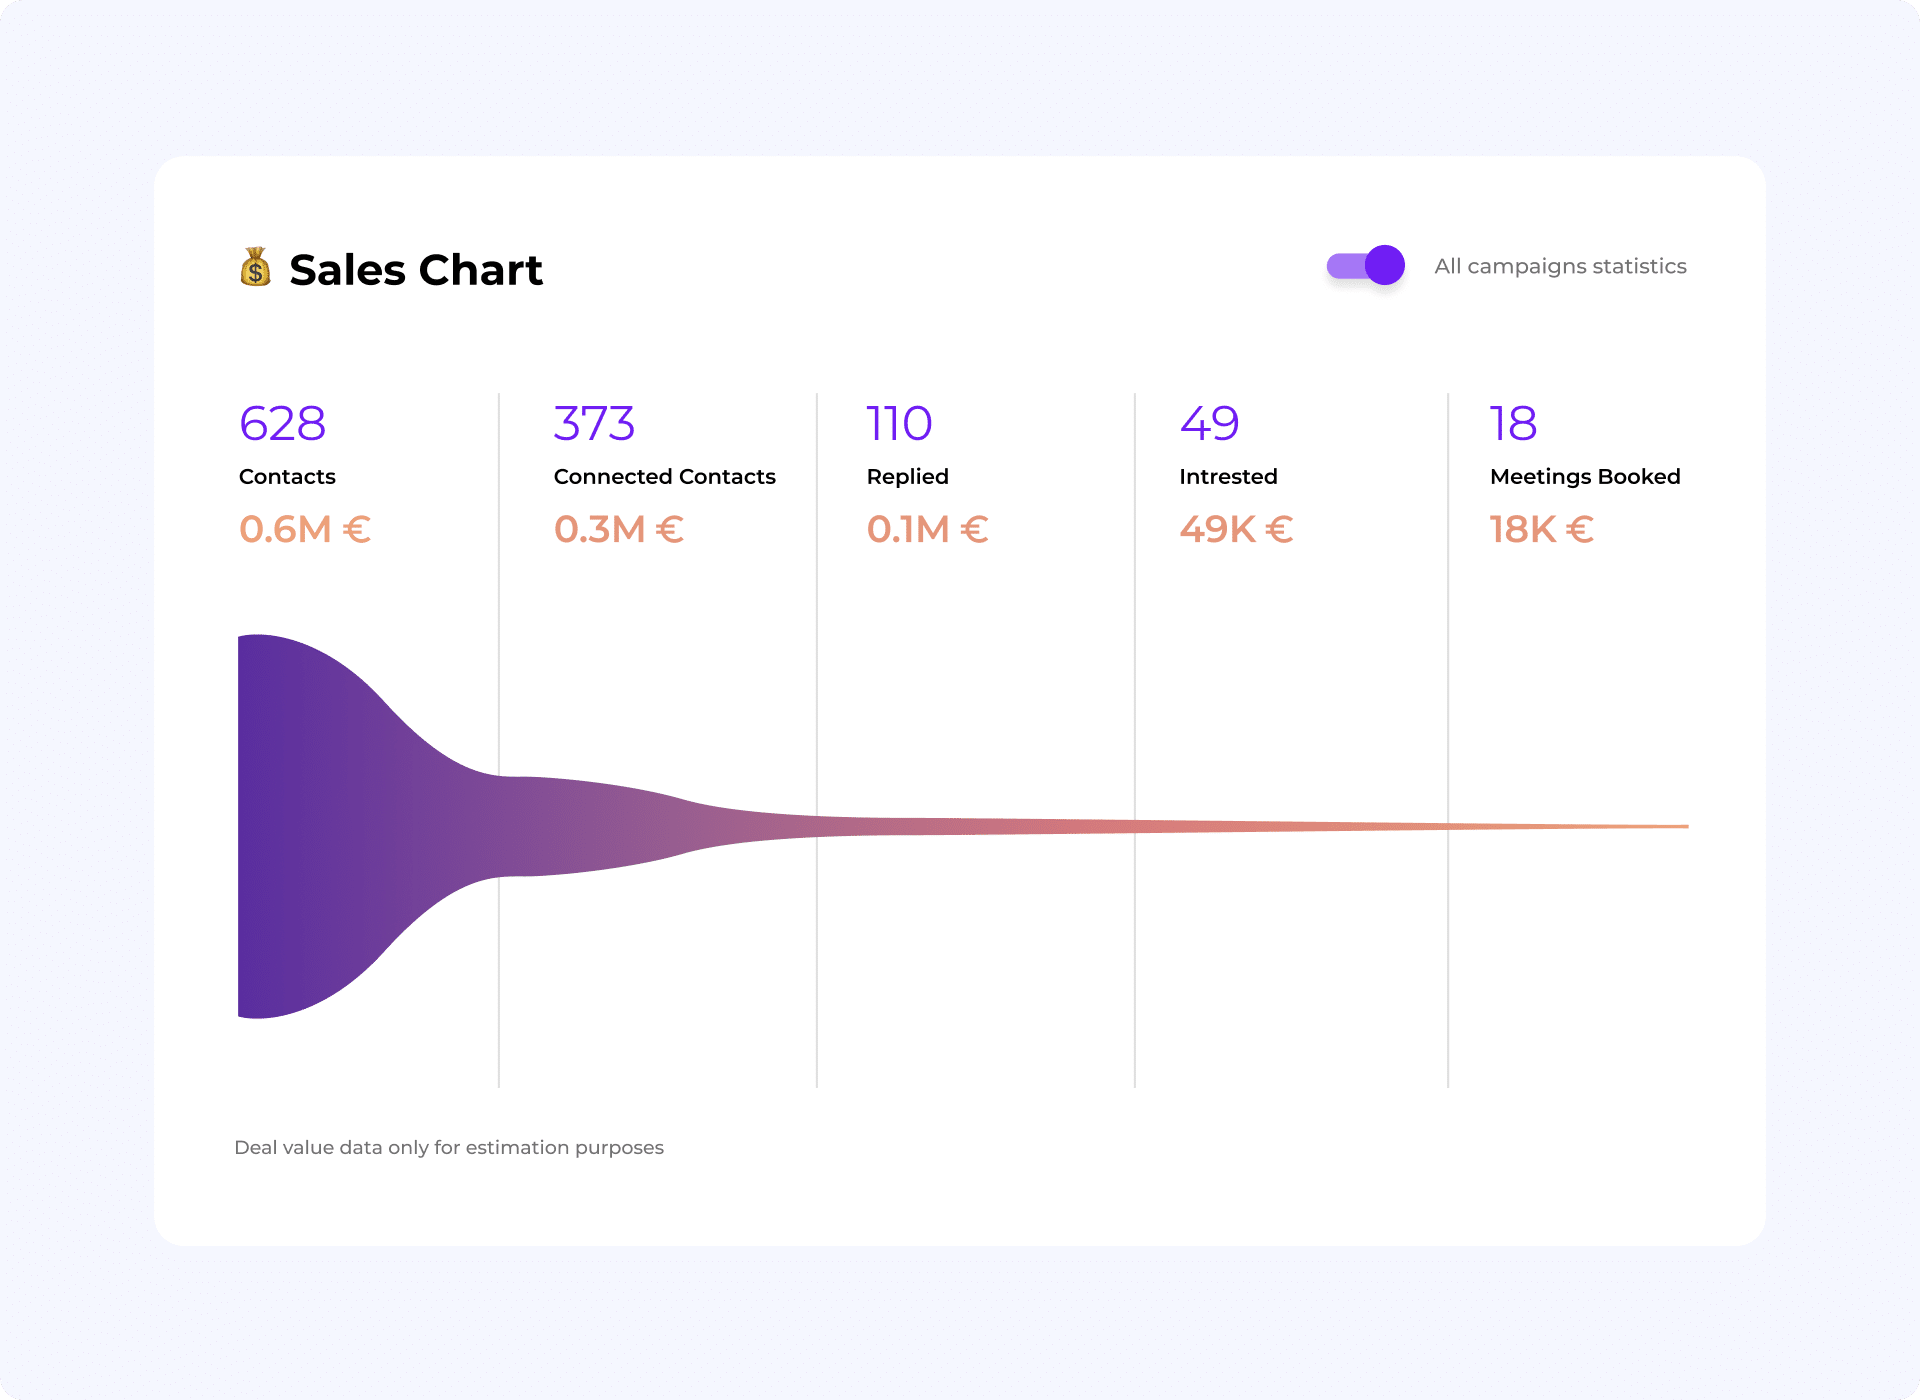
Task: Click the 0.3M € deal value
Action: tap(619, 530)
